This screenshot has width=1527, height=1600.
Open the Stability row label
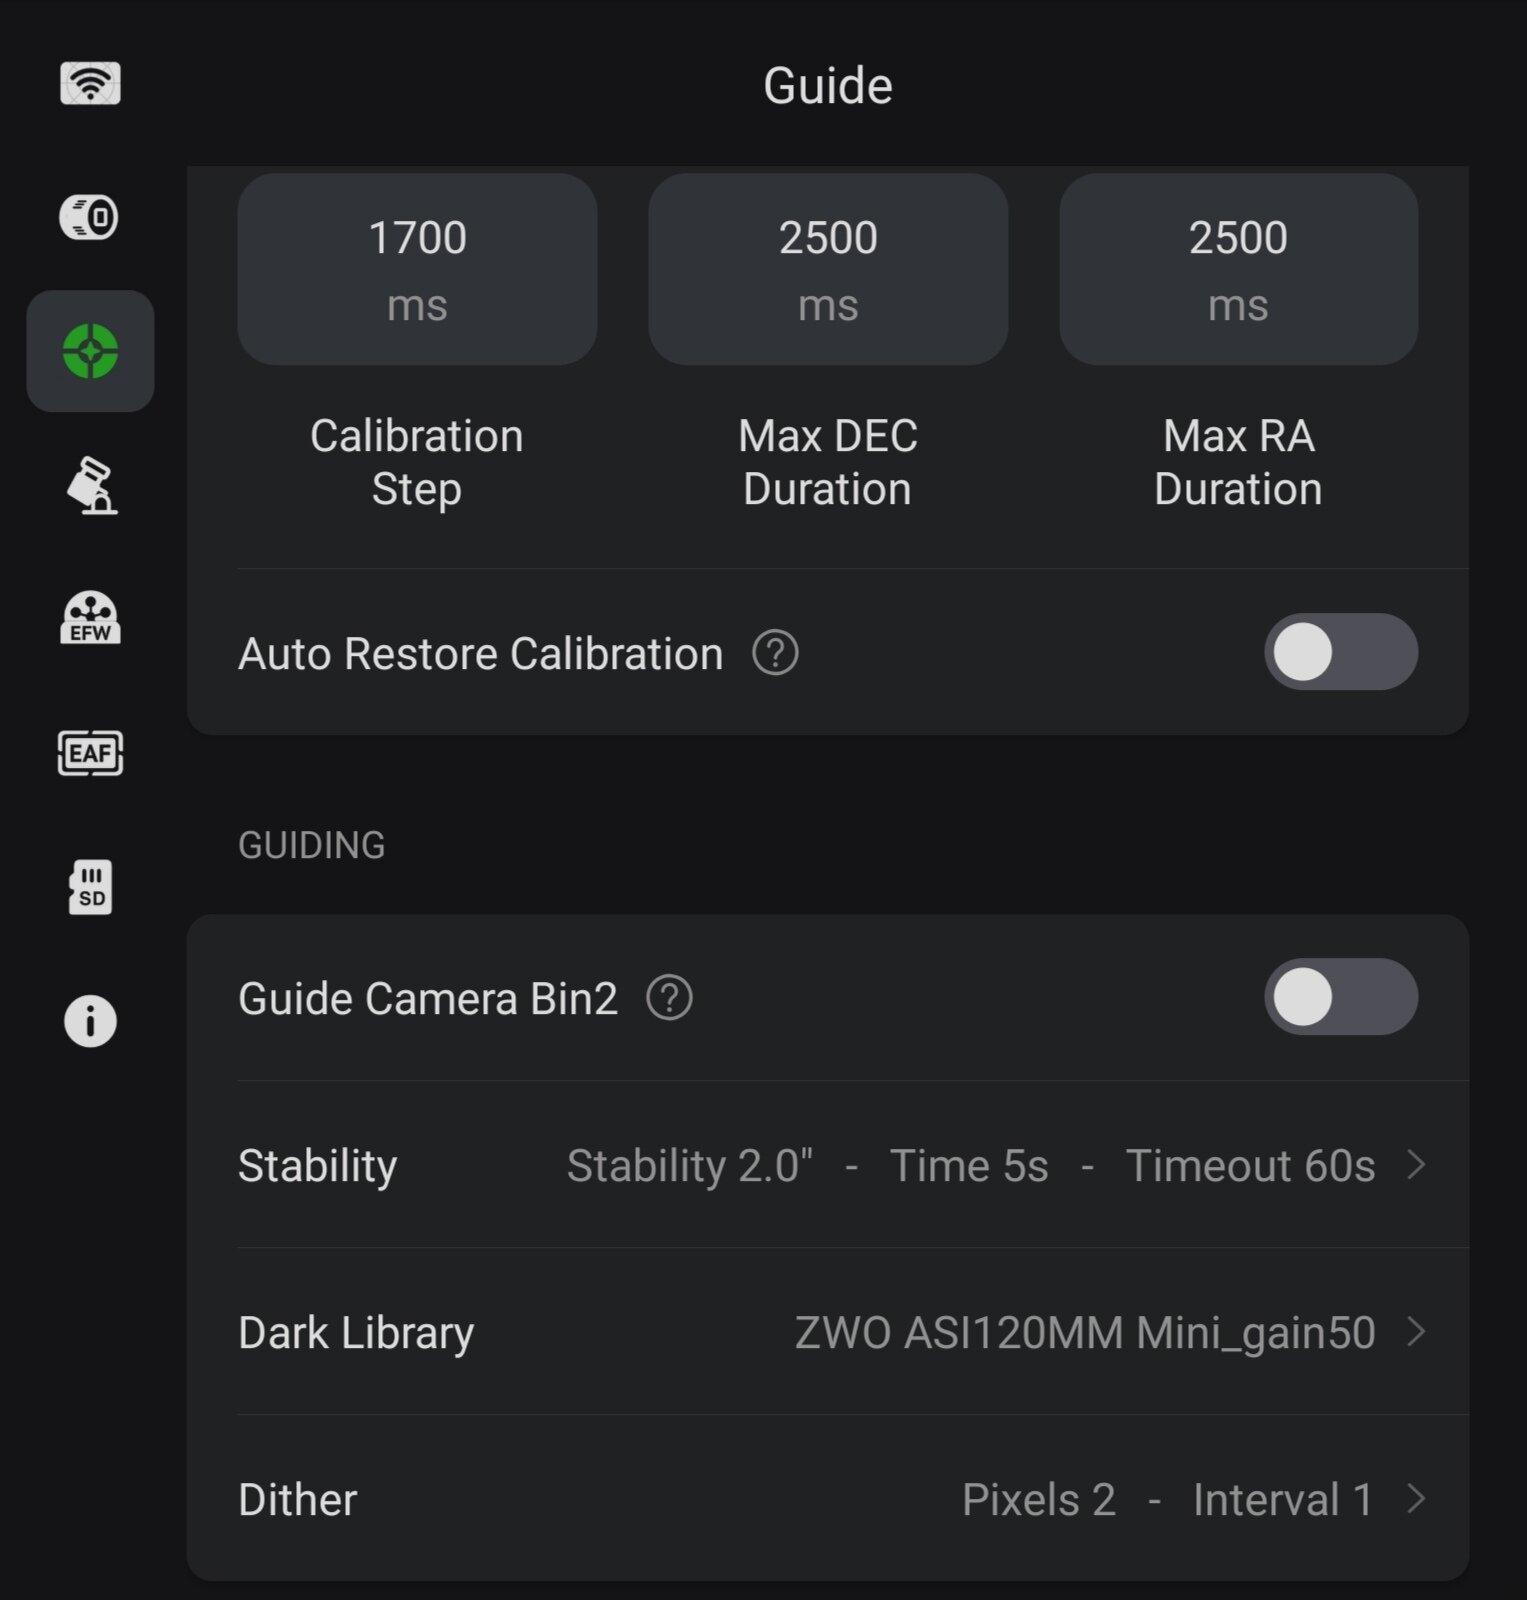click(x=318, y=1165)
